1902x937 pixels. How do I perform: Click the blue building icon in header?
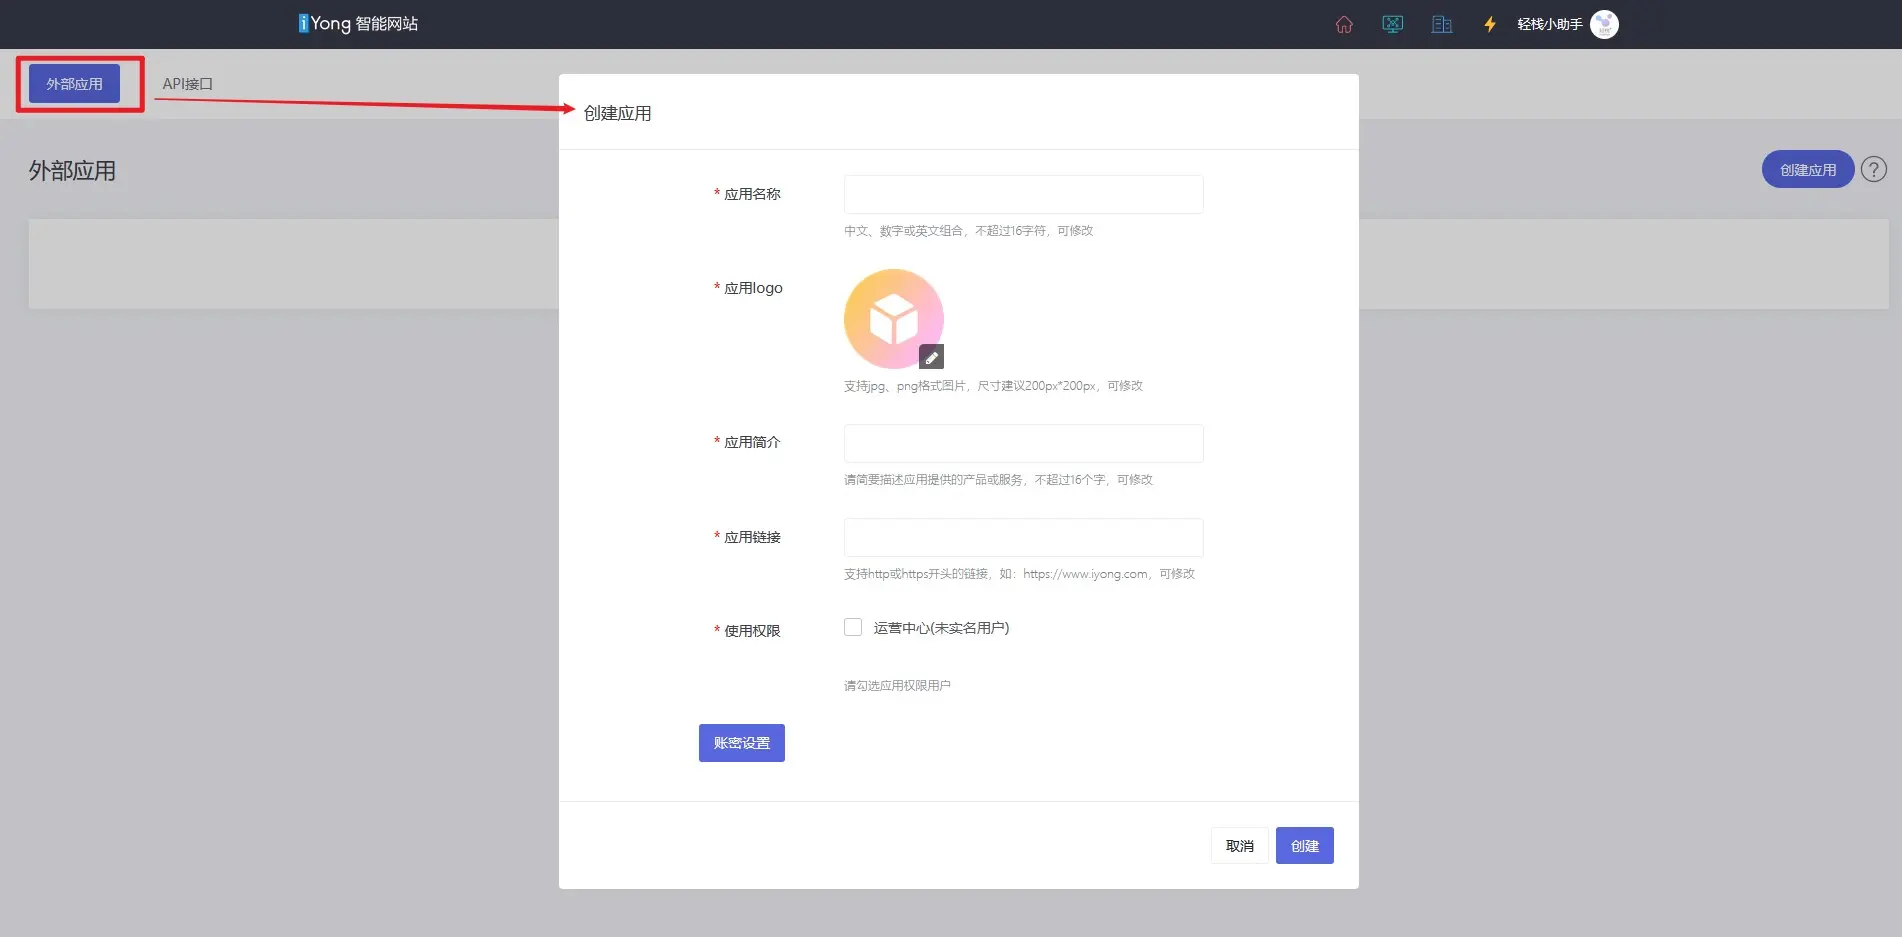click(x=1441, y=24)
